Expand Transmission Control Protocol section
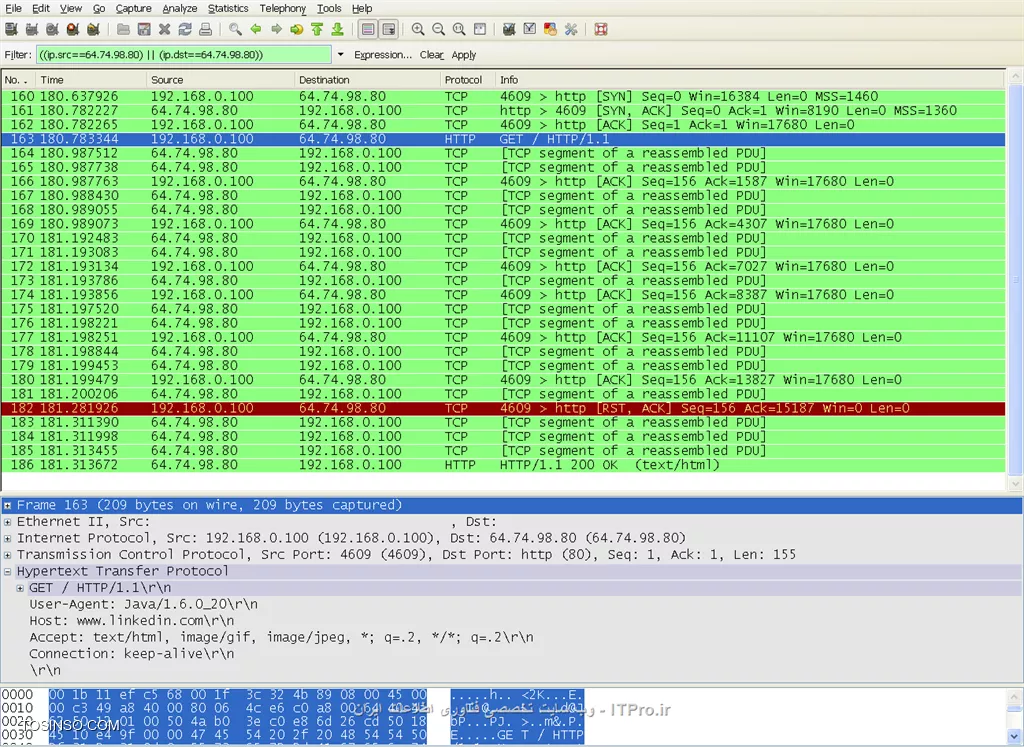The height and width of the screenshot is (747, 1024). pos(7,555)
